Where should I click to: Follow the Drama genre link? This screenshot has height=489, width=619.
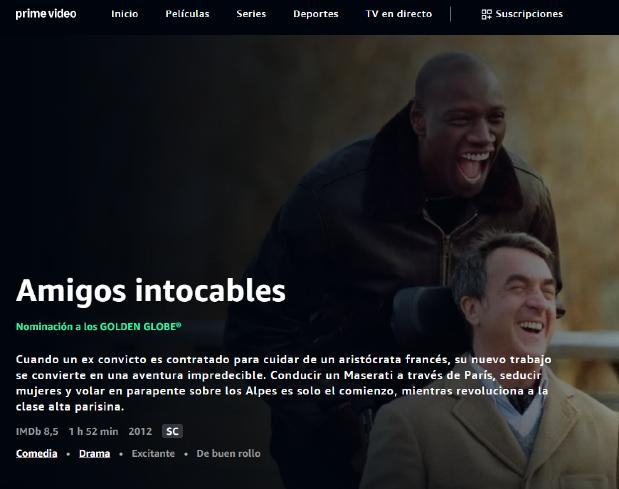pyautogui.click(x=94, y=453)
